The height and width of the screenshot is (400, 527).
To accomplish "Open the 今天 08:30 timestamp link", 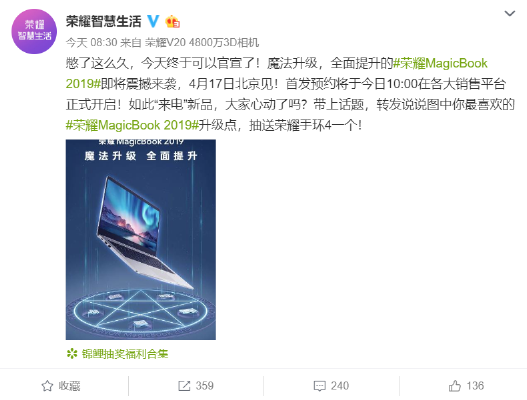I will (91, 42).
